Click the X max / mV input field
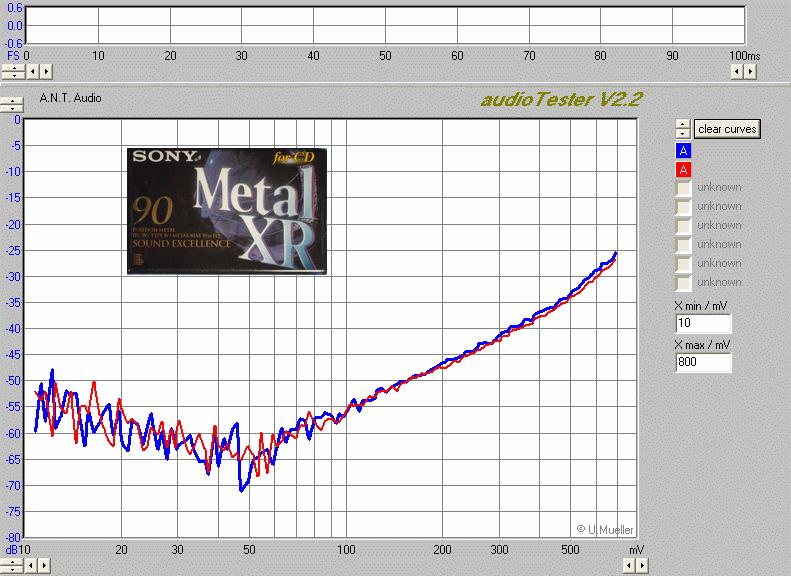This screenshot has height=576, width=791. coord(703,362)
